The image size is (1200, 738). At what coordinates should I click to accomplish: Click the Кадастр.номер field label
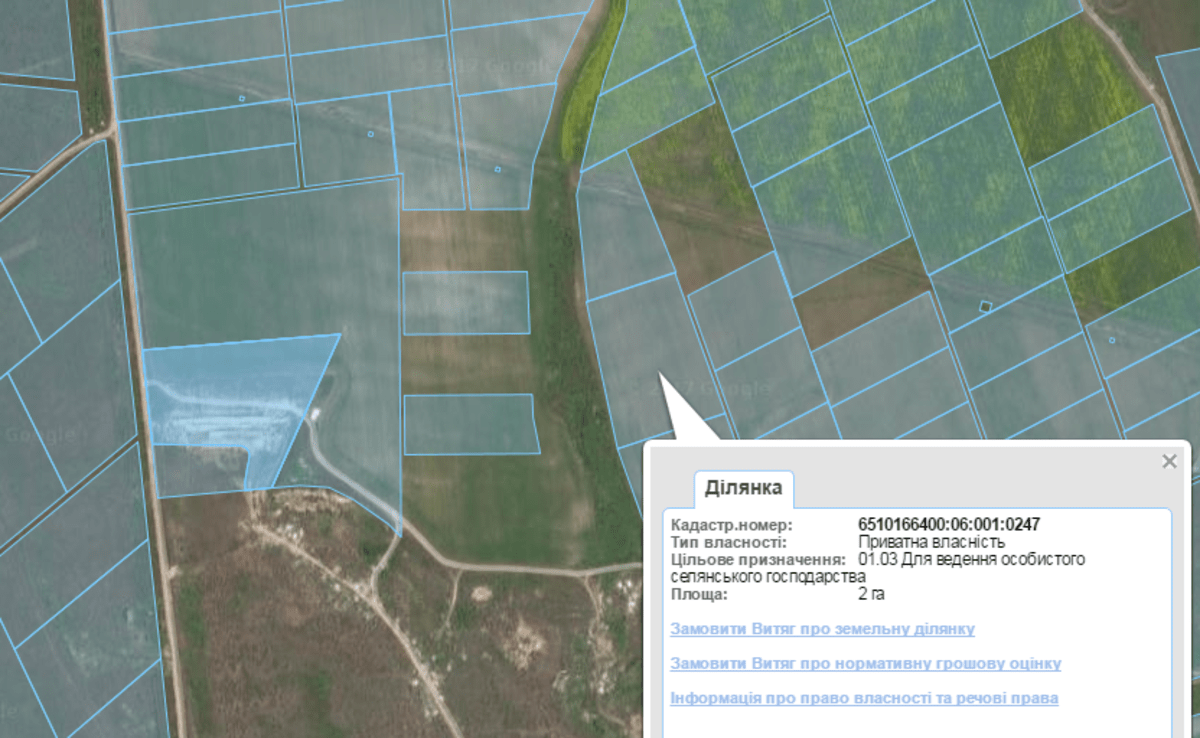[x=730, y=524]
